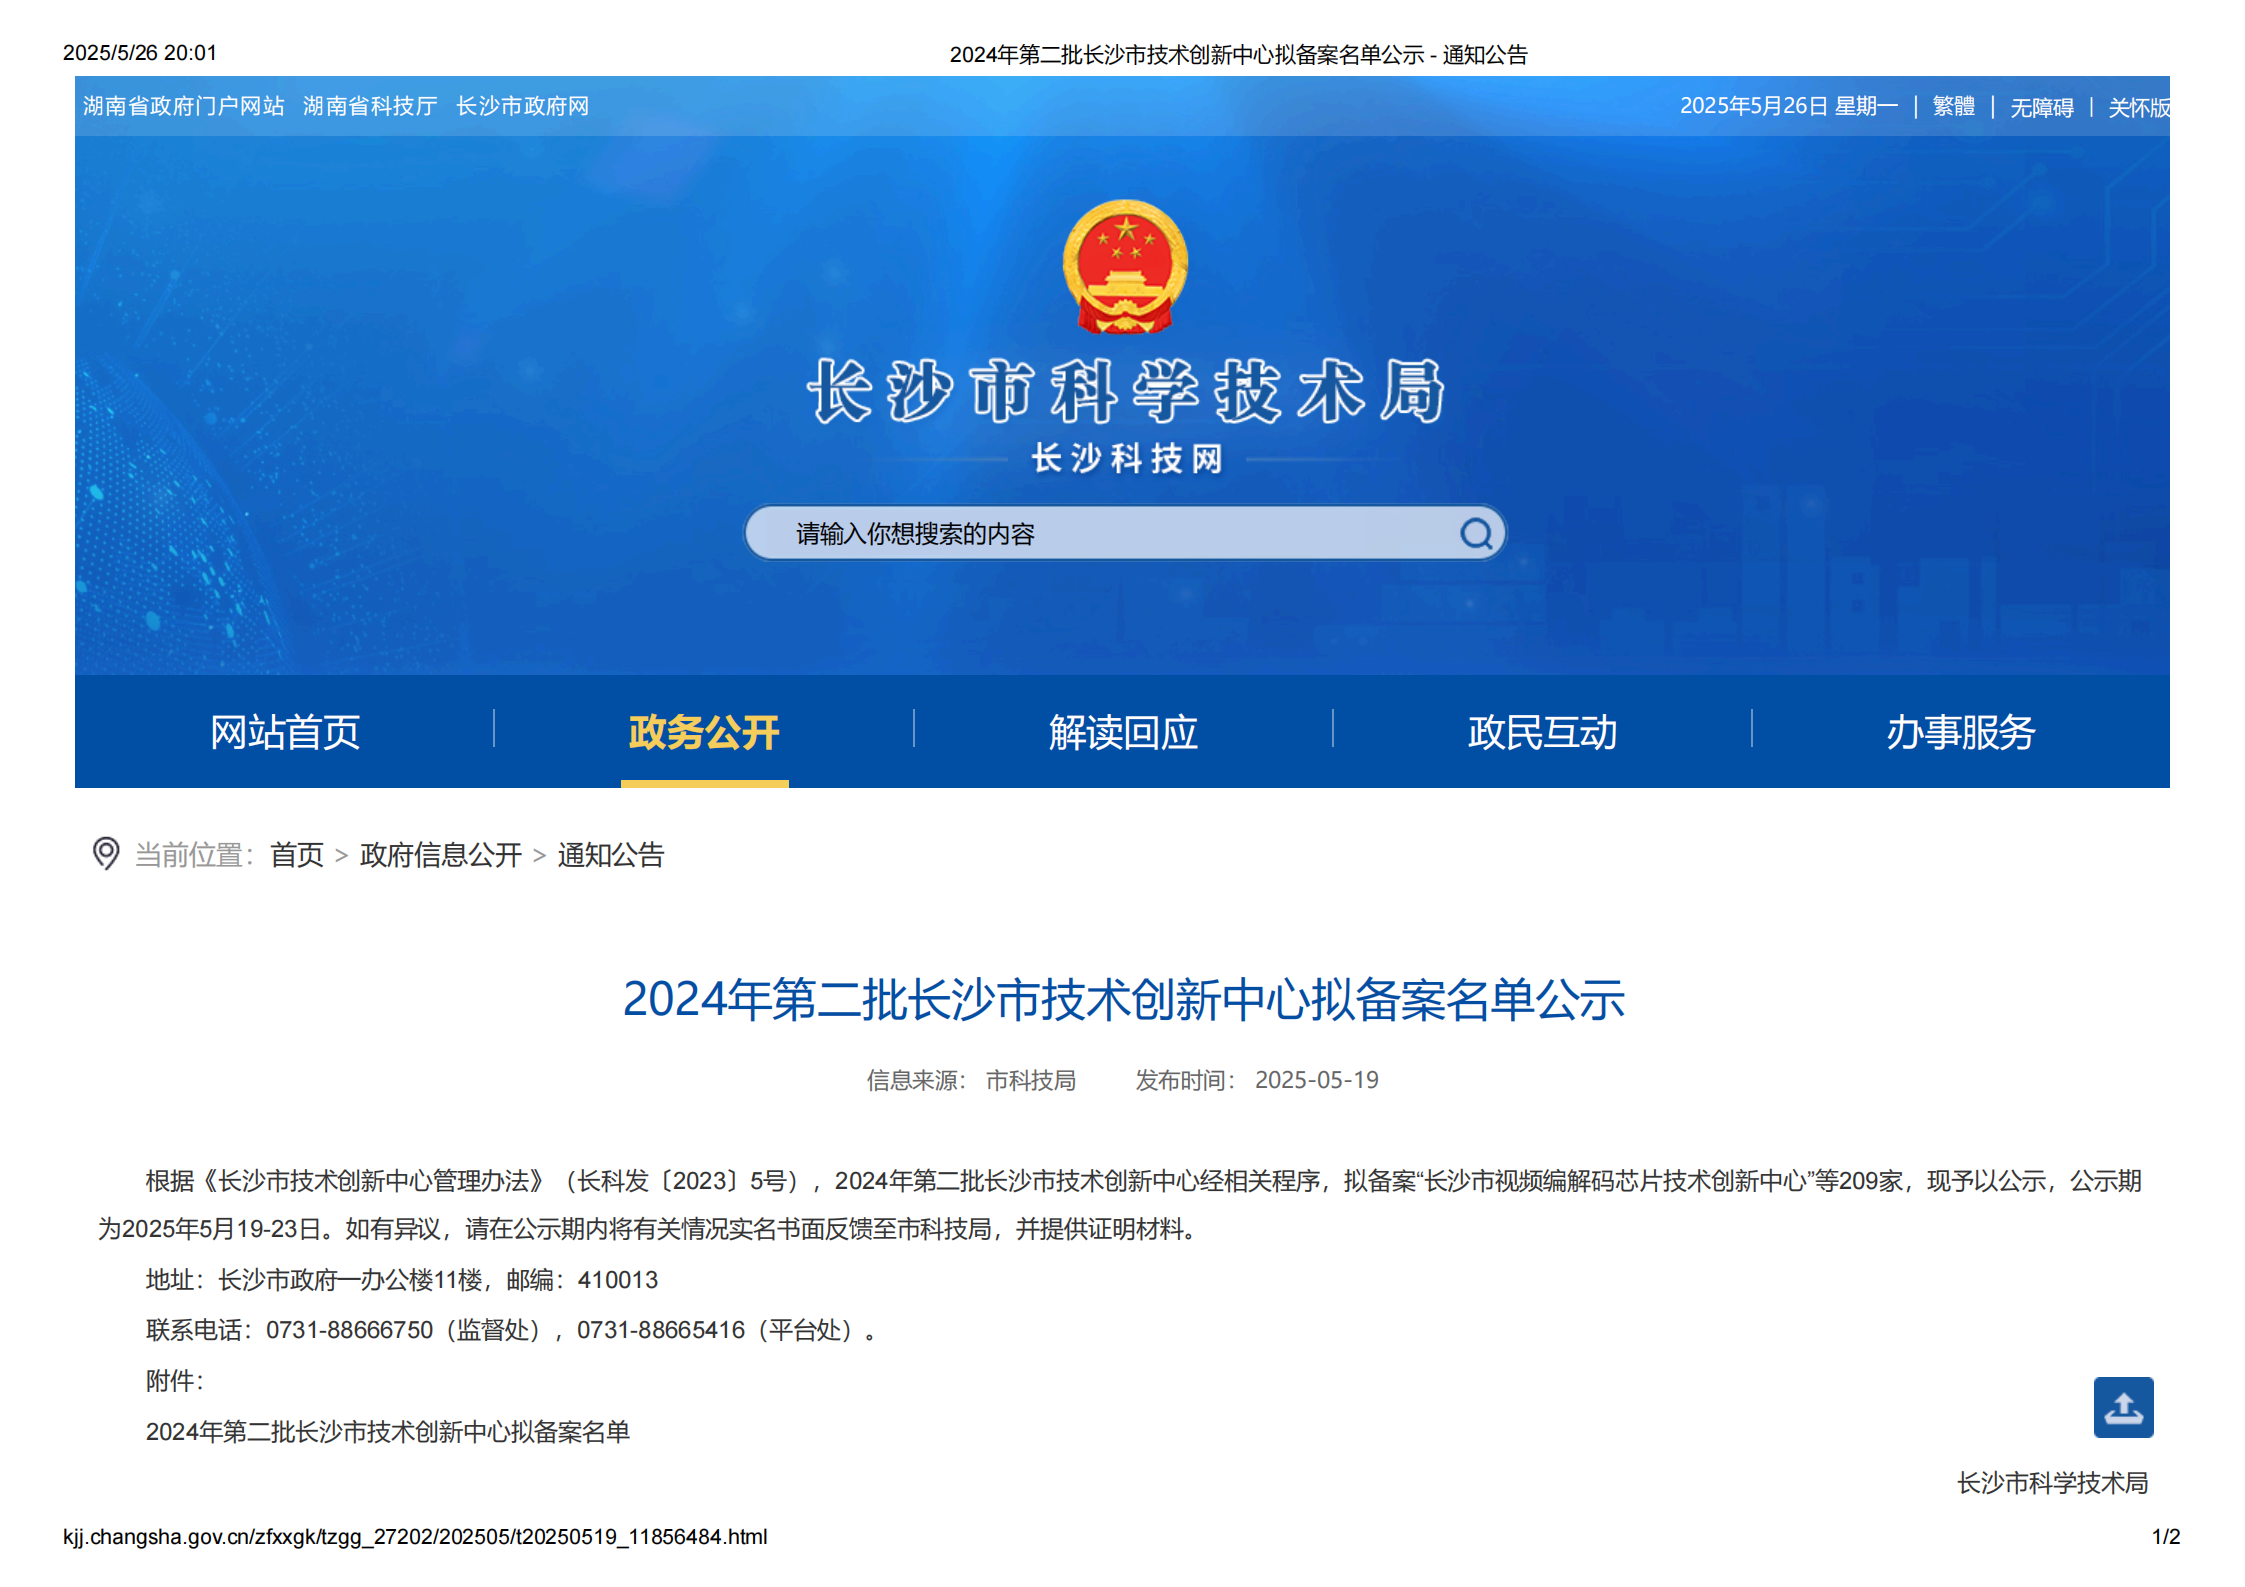Image resolution: width=2245 pixels, height=1587 pixels.
Task: Switch to 关怀版 care version
Action: [2137, 107]
